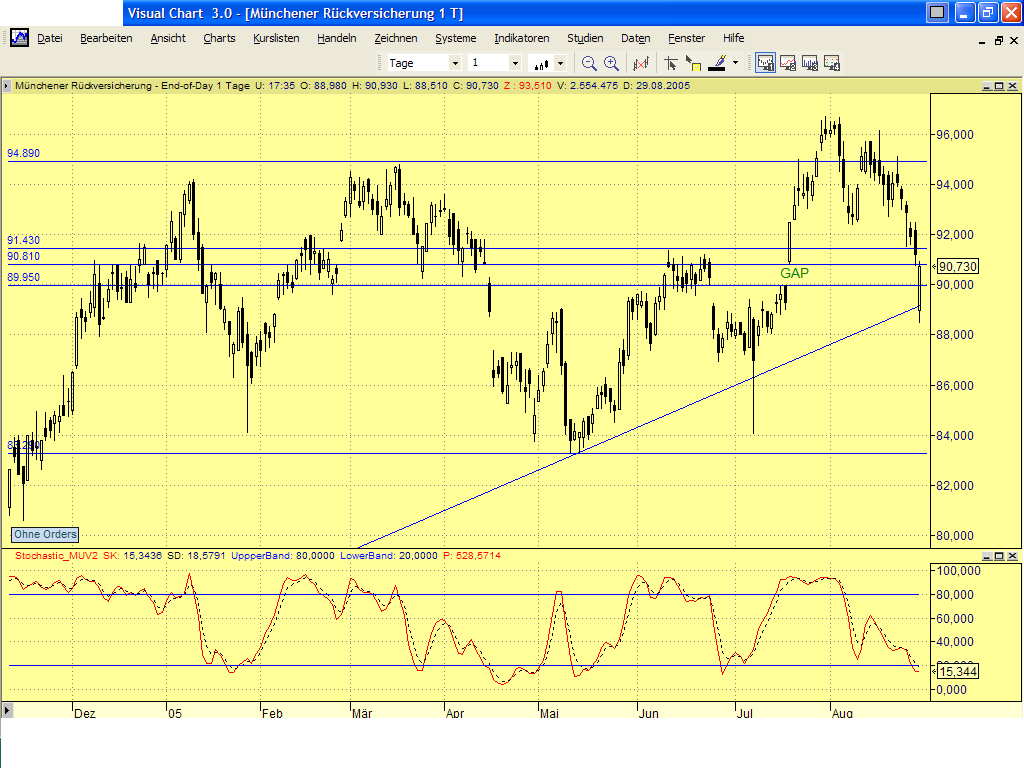1024x768 pixels.
Task: Open chart workspace 1
Action: coord(765,62)
